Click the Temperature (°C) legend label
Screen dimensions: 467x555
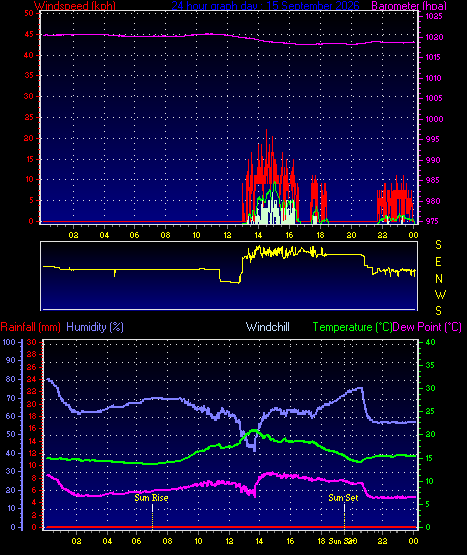tap(352, 327)
